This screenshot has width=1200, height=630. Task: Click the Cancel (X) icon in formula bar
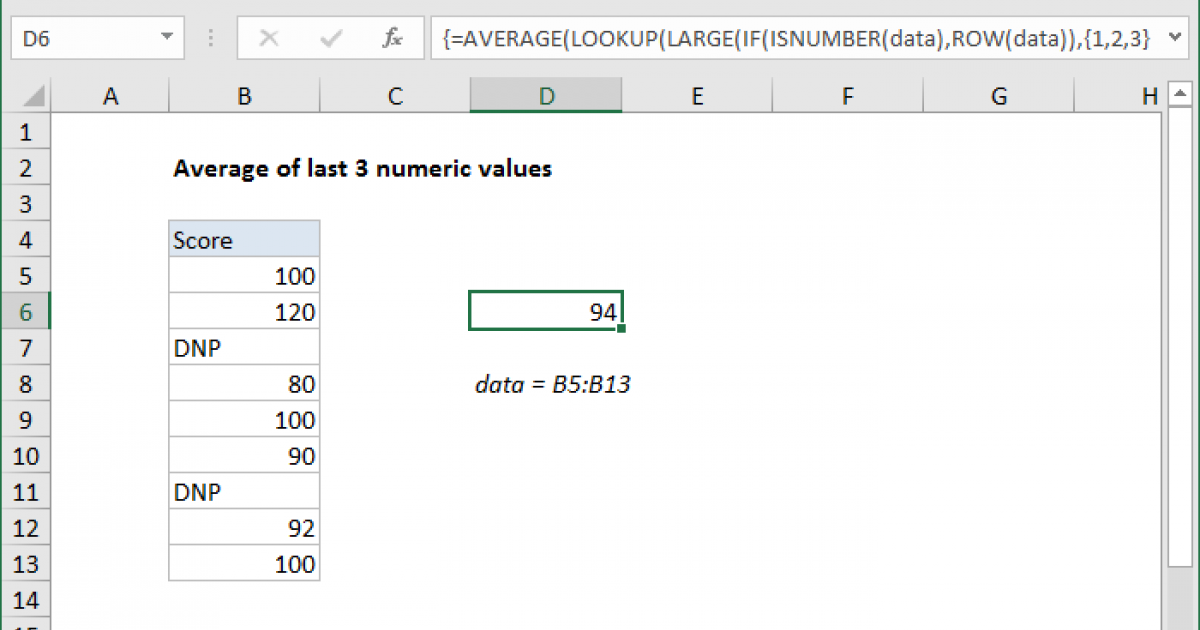pyautogui.click(x=268, y=37)
